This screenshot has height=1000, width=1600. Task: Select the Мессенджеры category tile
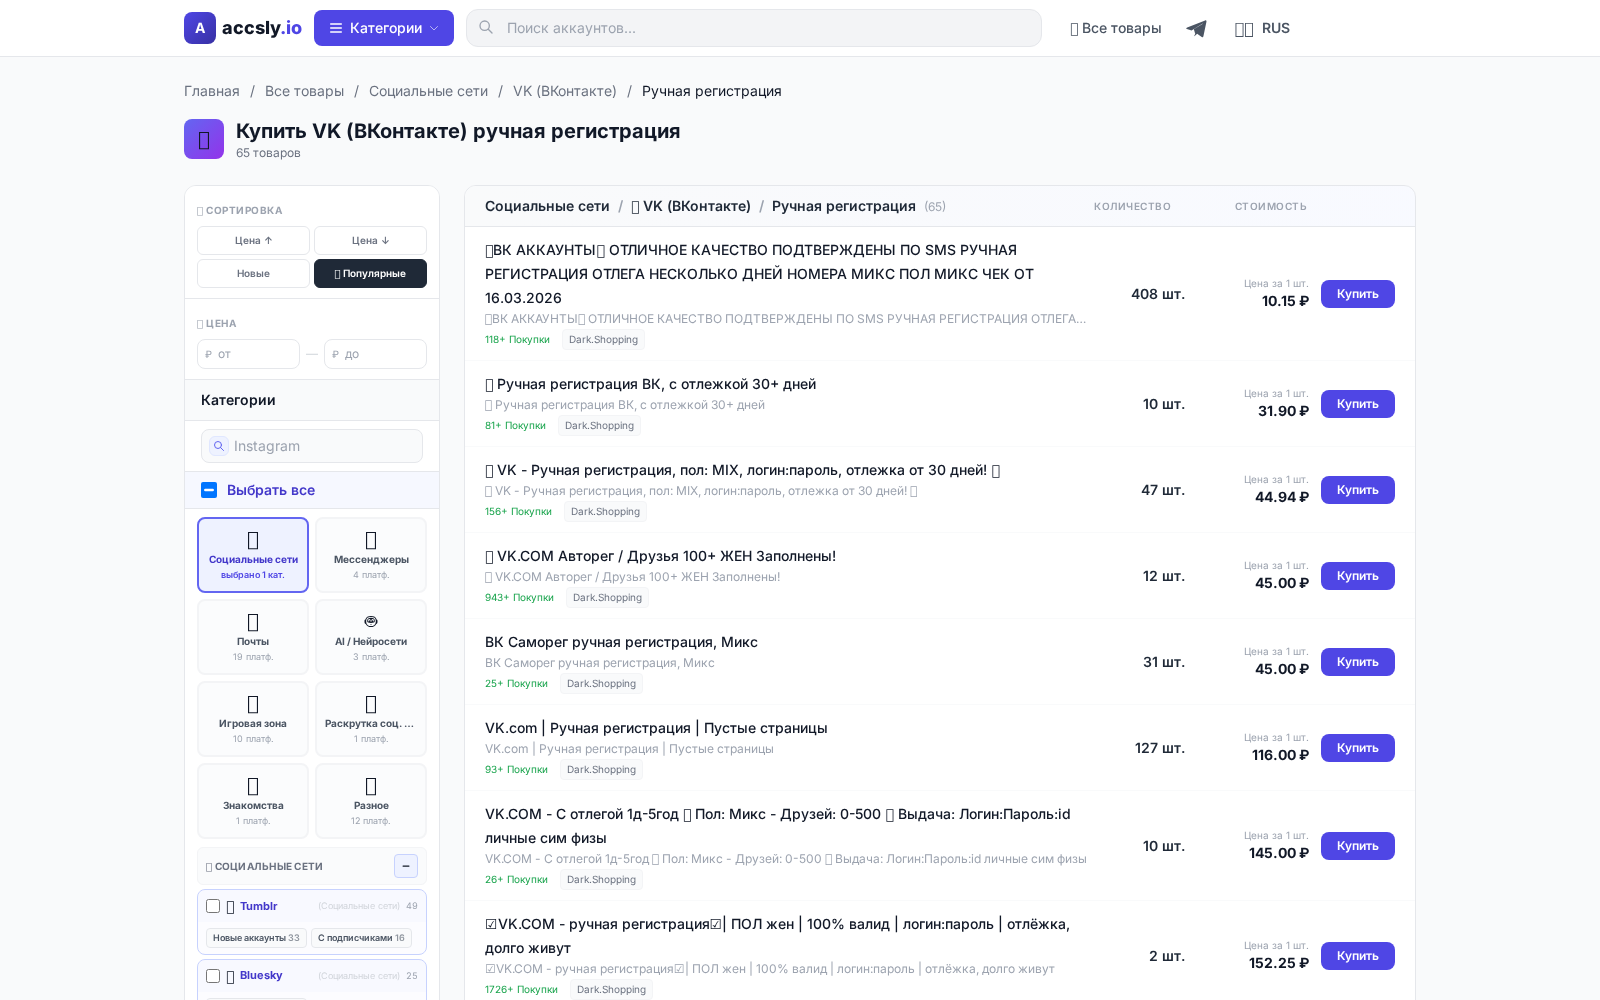(371, 555)
